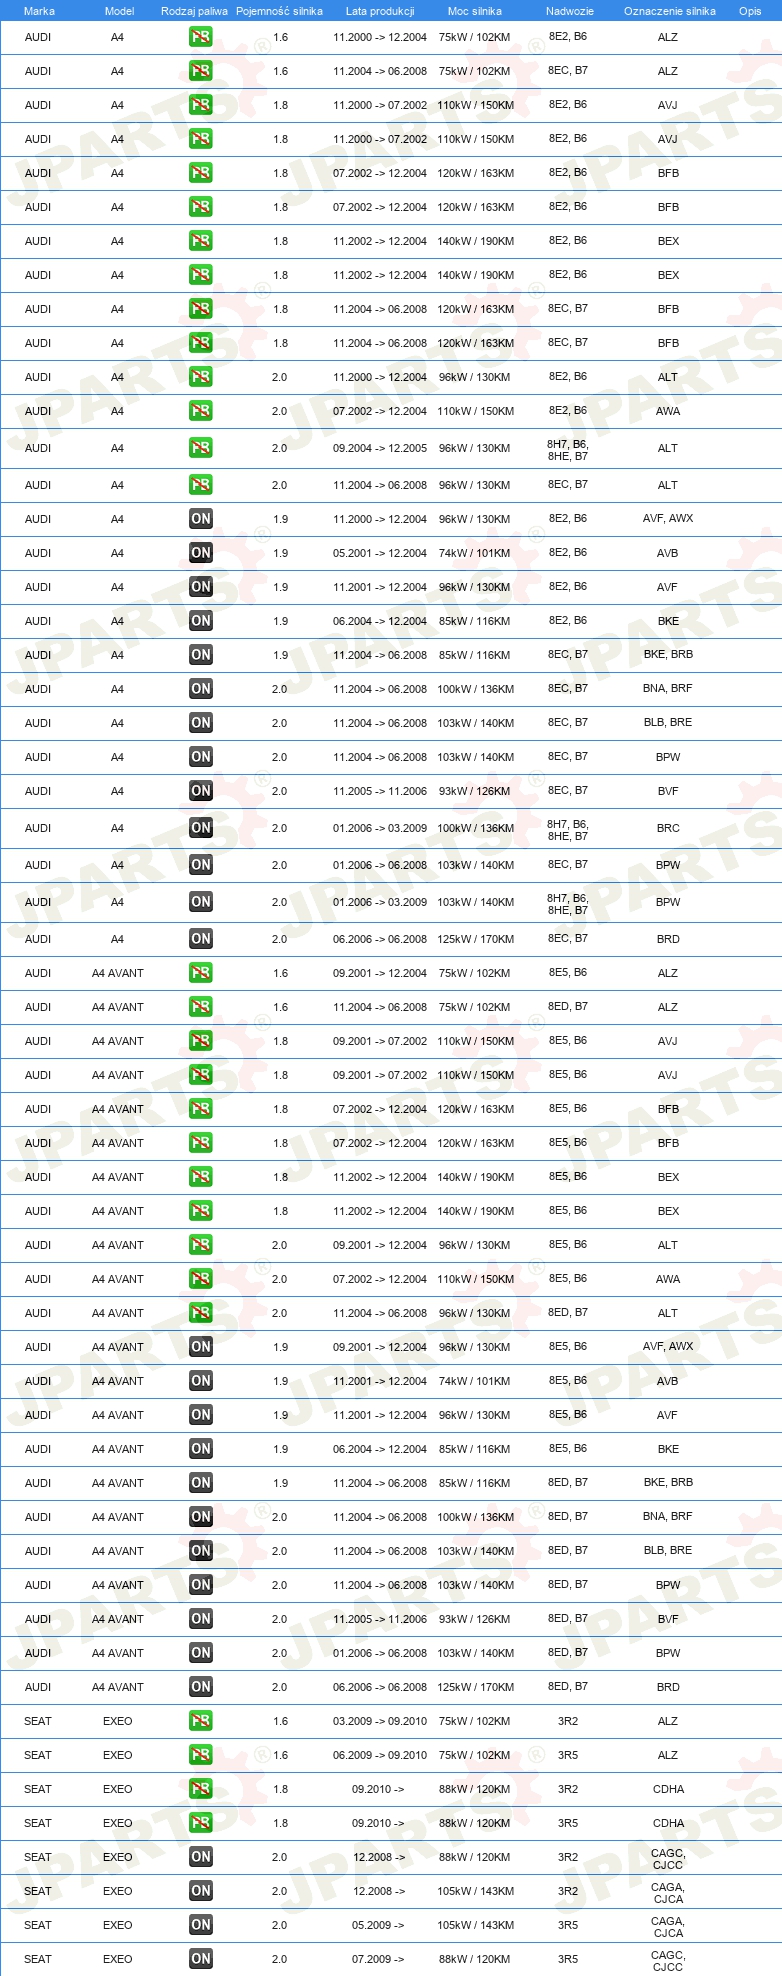Click diesel ON icon in A4 8E2, B6 BKE row

(x=201, y=621)
